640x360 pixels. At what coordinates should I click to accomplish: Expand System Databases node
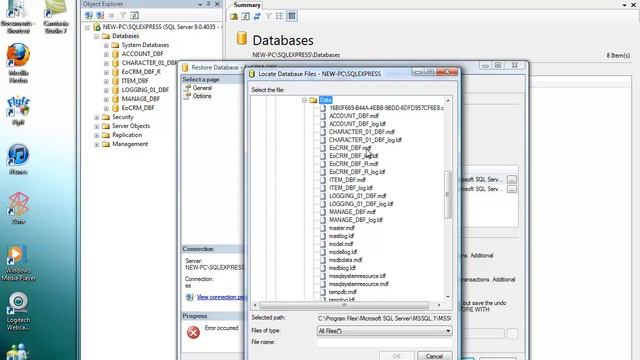(x=106, y=45)
